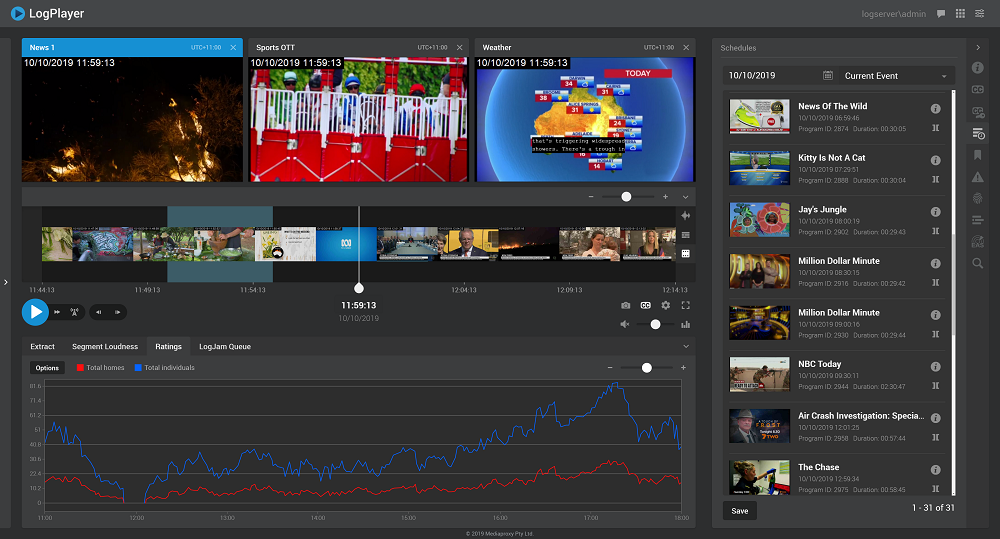Open the notifications chat icon

(941, 13)
